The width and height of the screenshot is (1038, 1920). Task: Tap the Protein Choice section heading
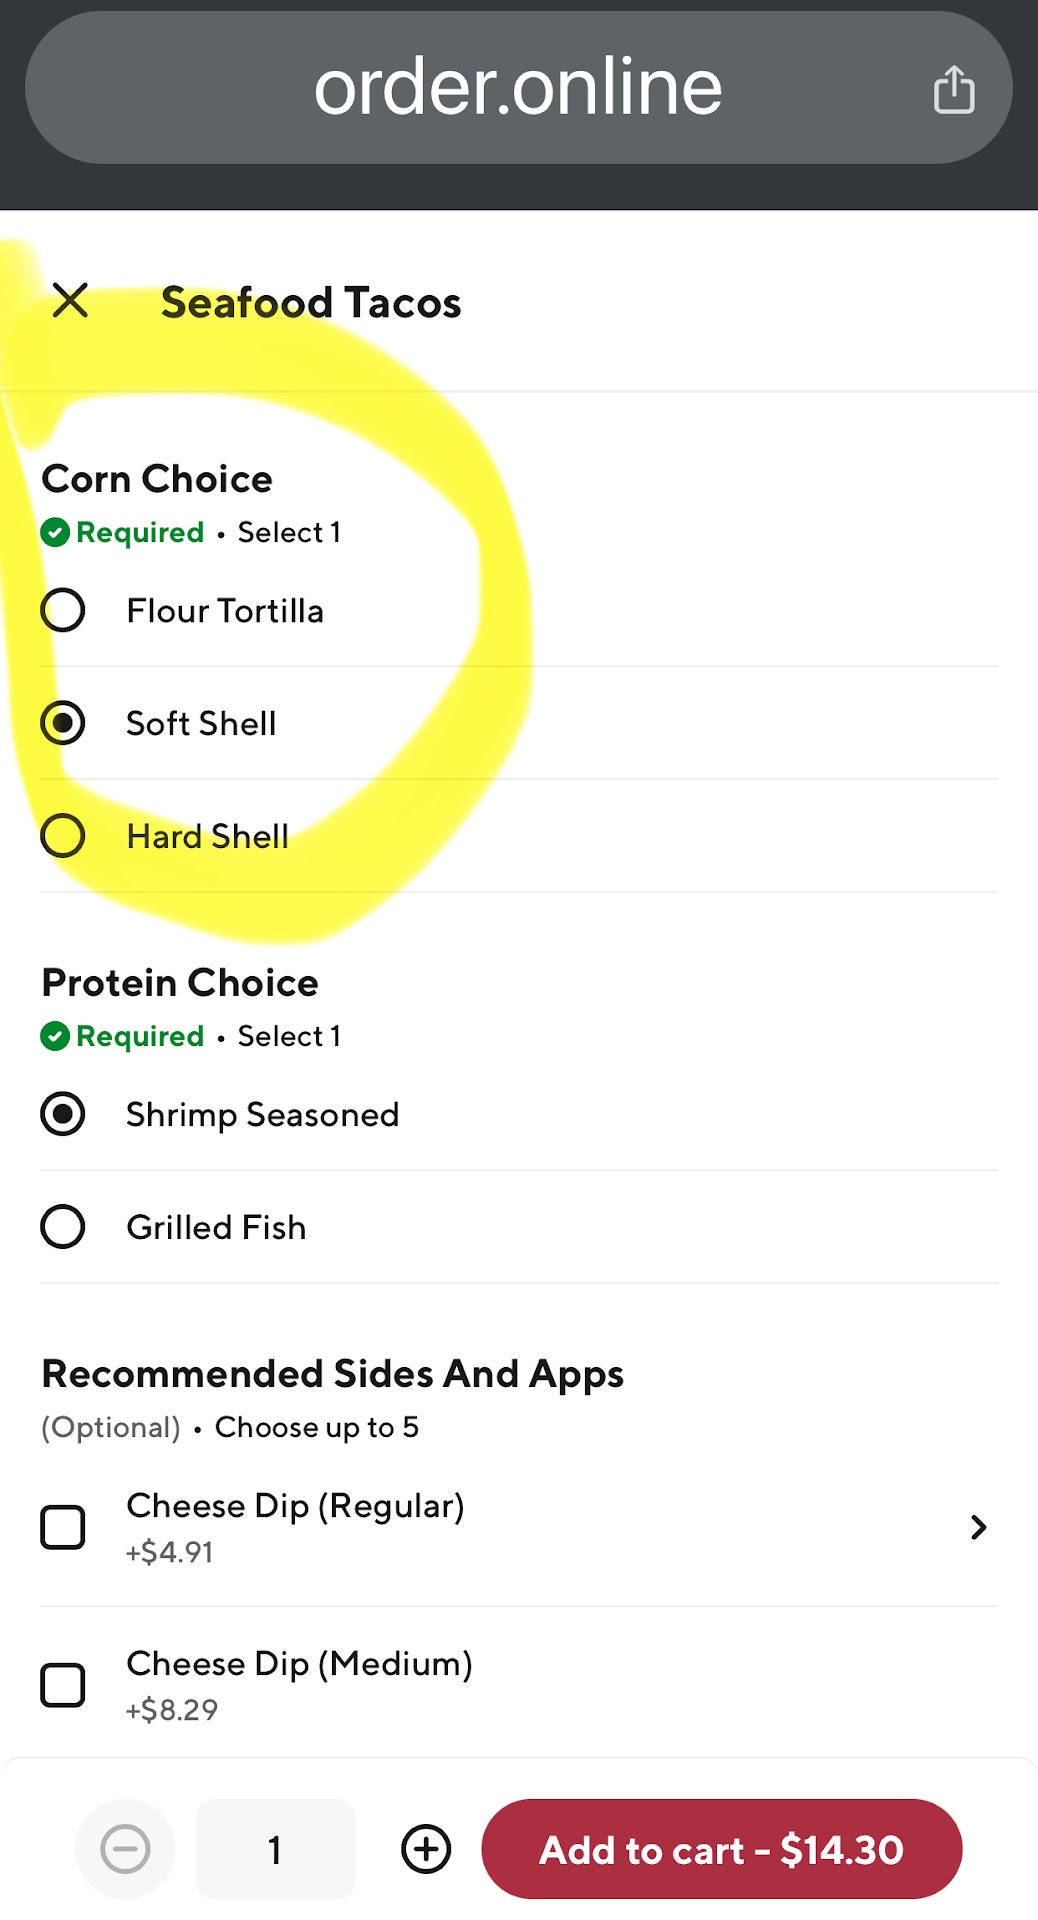tap(180, 983)
